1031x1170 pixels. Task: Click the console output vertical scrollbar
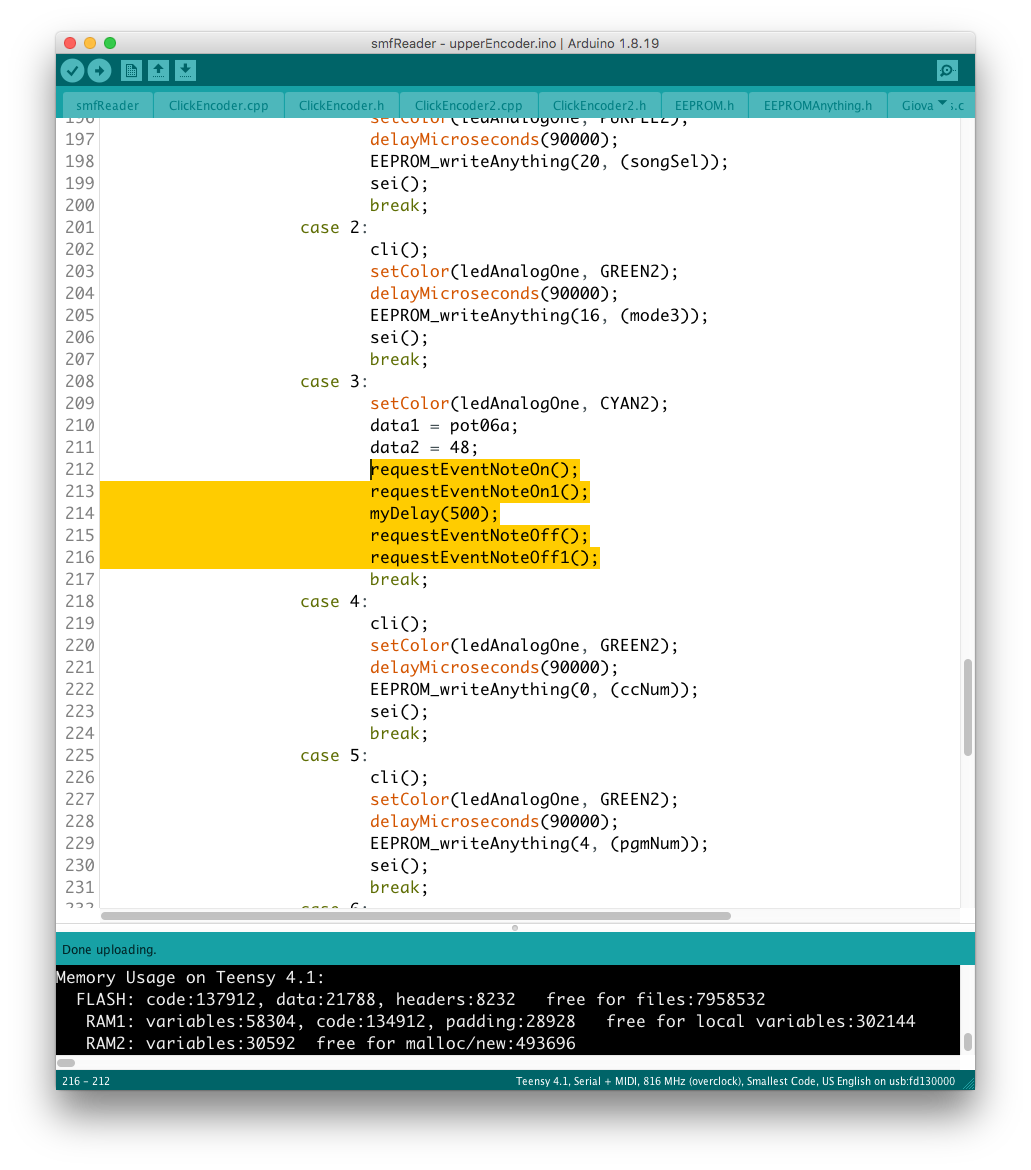[x=967, y=1042]
